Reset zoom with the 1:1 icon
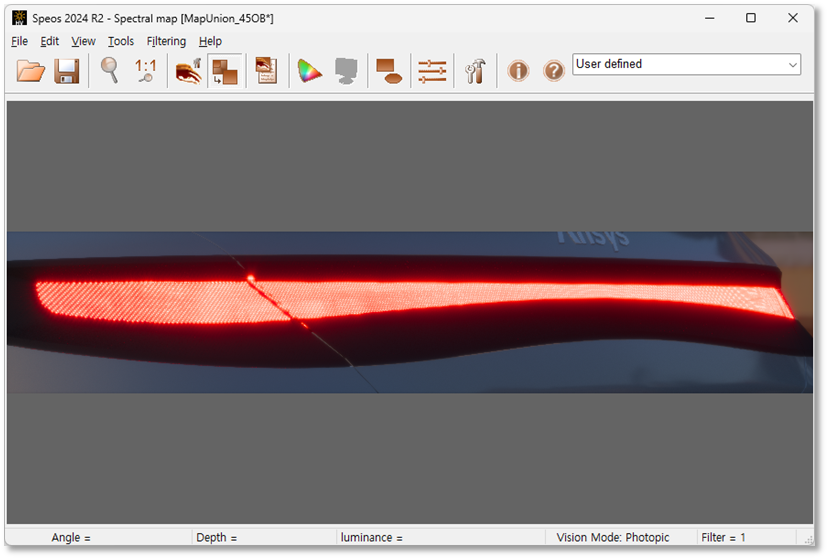 coord(146,70)
